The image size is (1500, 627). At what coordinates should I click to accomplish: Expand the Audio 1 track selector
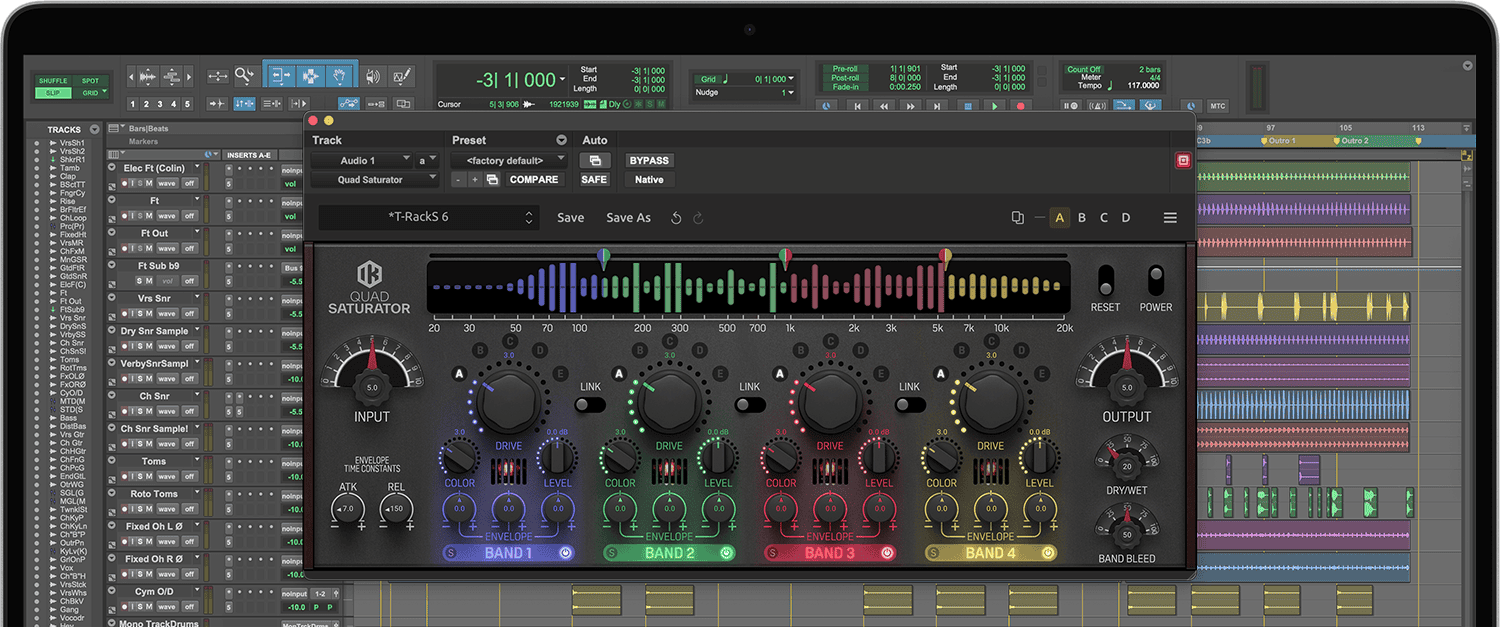click(x=361, y=160)
